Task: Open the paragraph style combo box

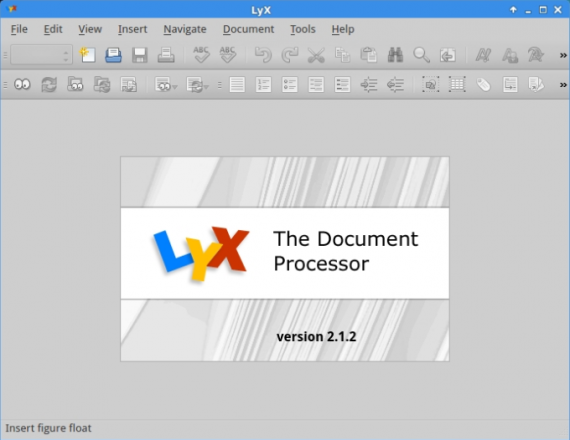Action: click(x=41, y=55)
